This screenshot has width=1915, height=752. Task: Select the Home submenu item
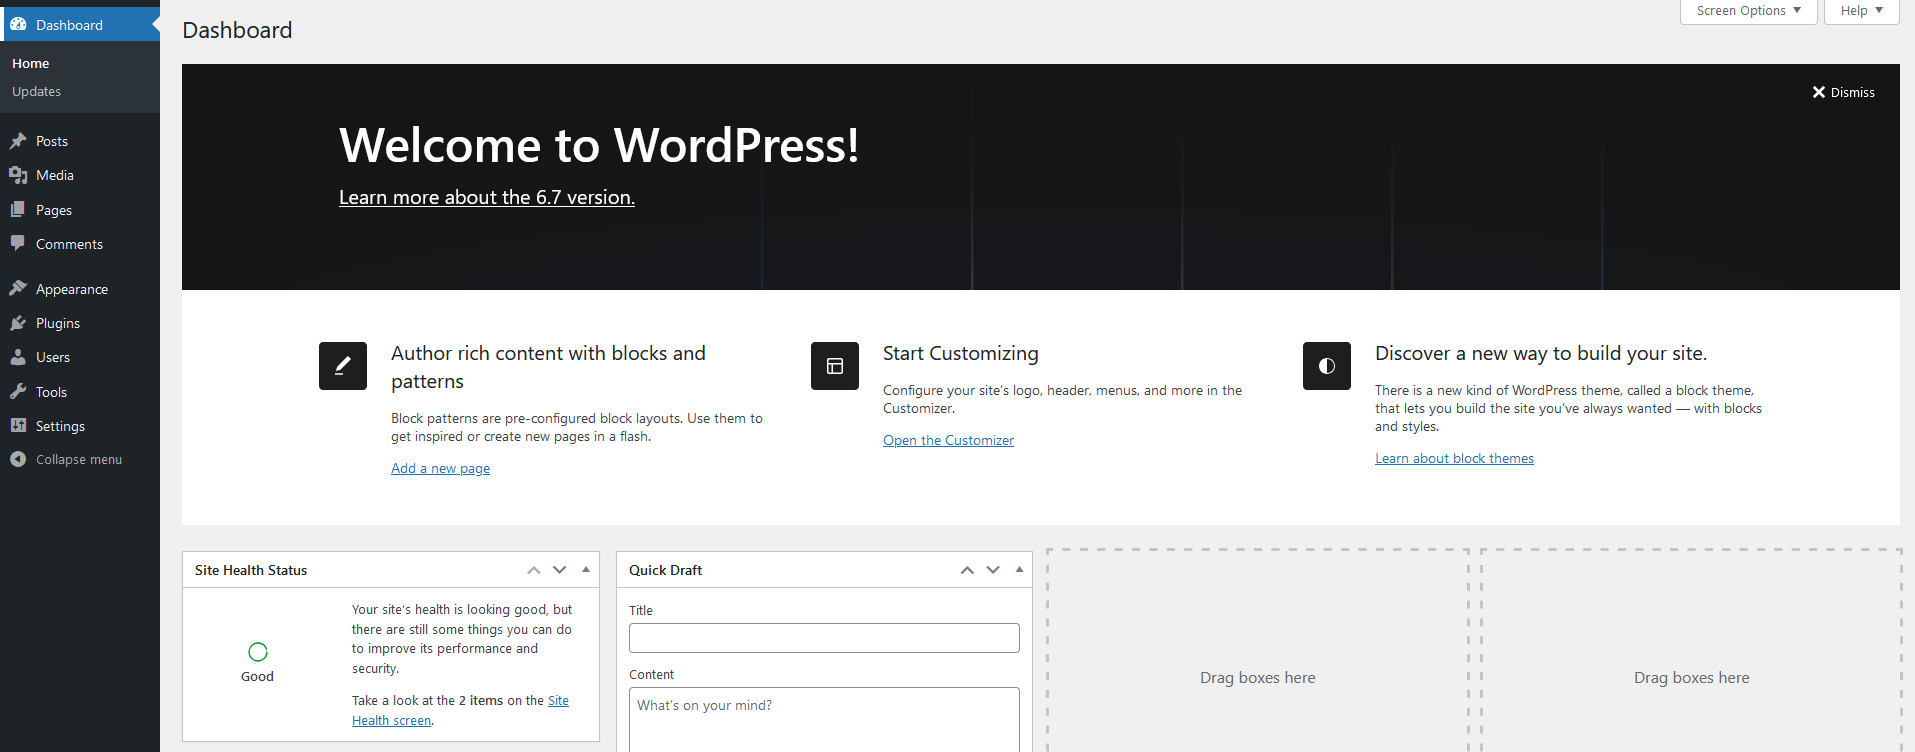tap(30, 63)
